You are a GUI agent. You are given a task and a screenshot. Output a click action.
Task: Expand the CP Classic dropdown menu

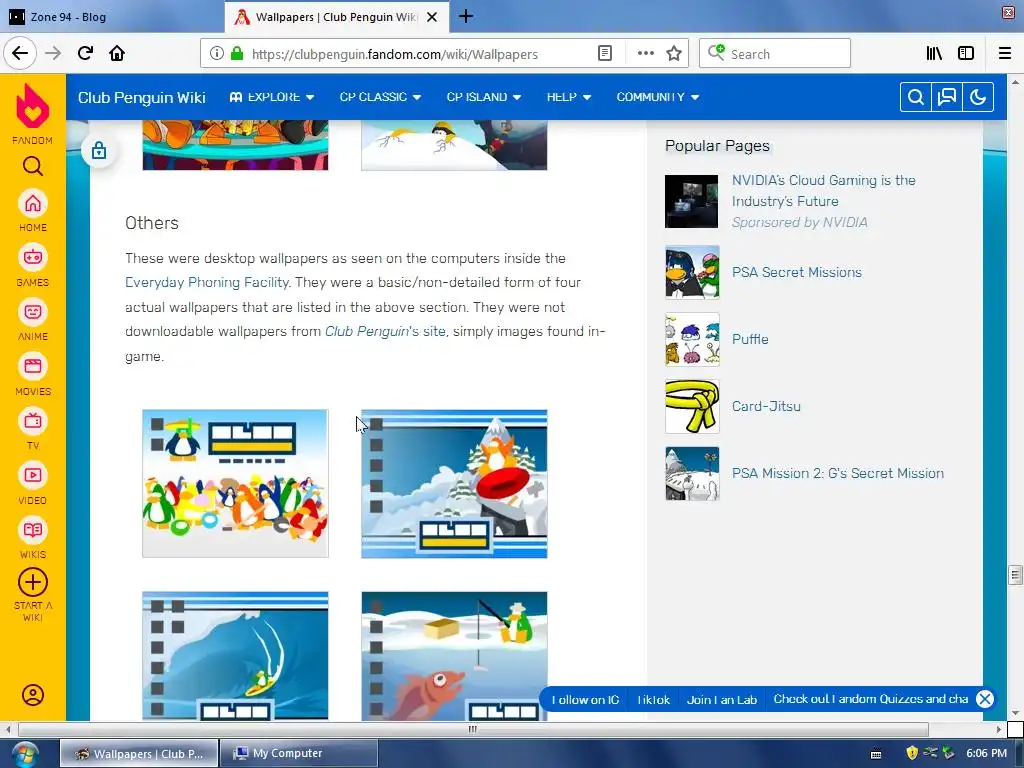tap(380, 97)
